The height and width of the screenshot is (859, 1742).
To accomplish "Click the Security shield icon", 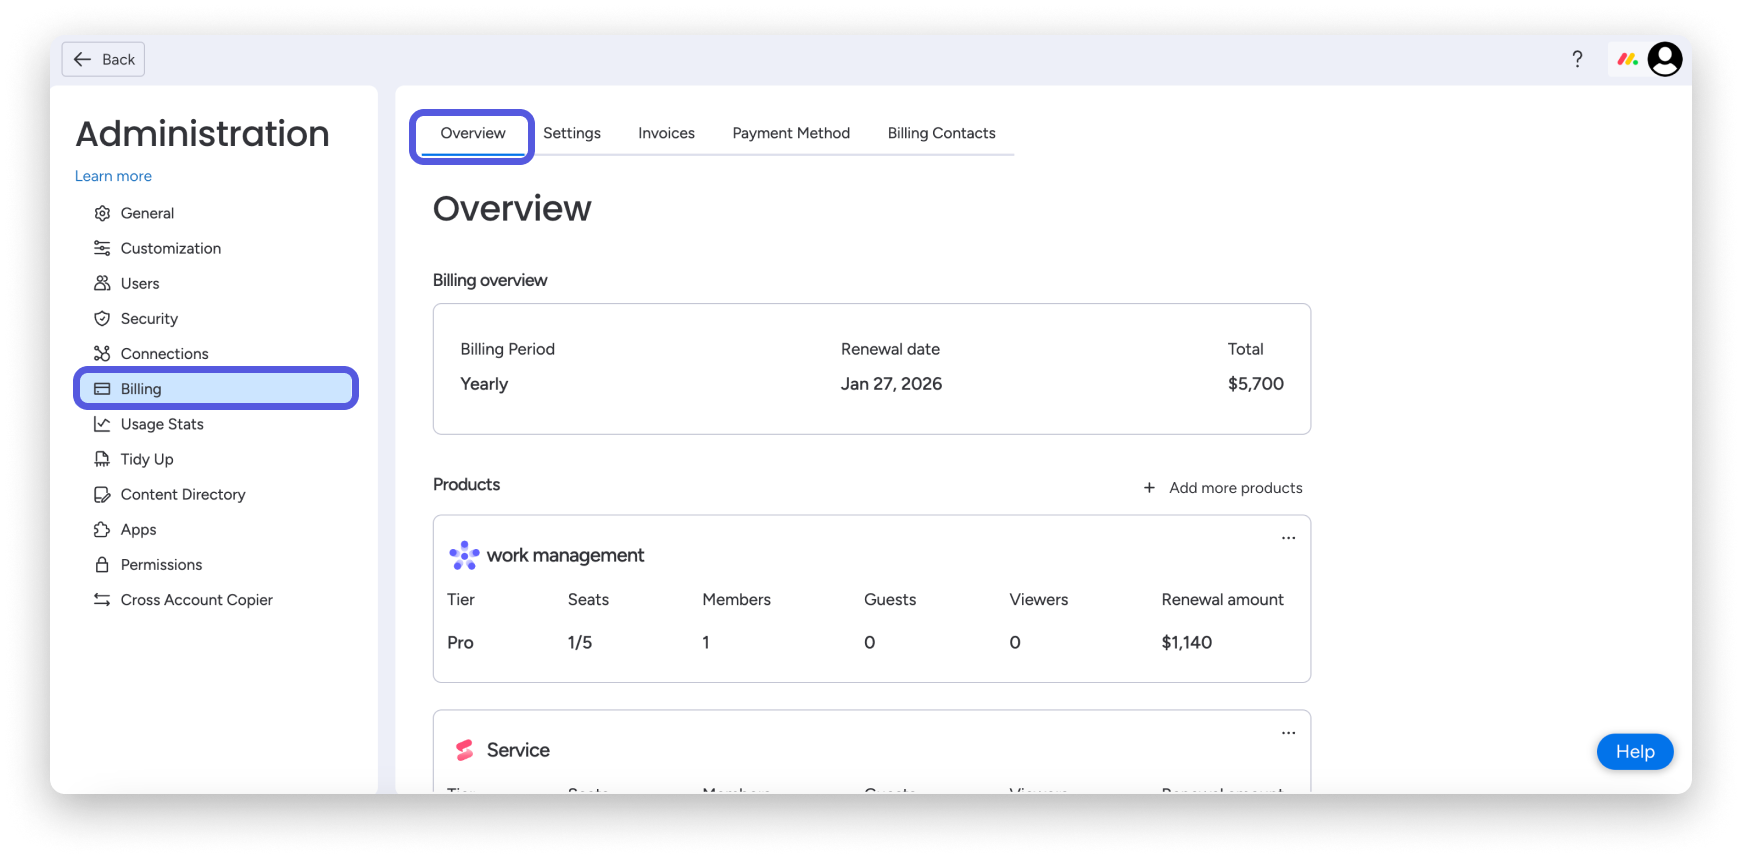I will 102,318.
